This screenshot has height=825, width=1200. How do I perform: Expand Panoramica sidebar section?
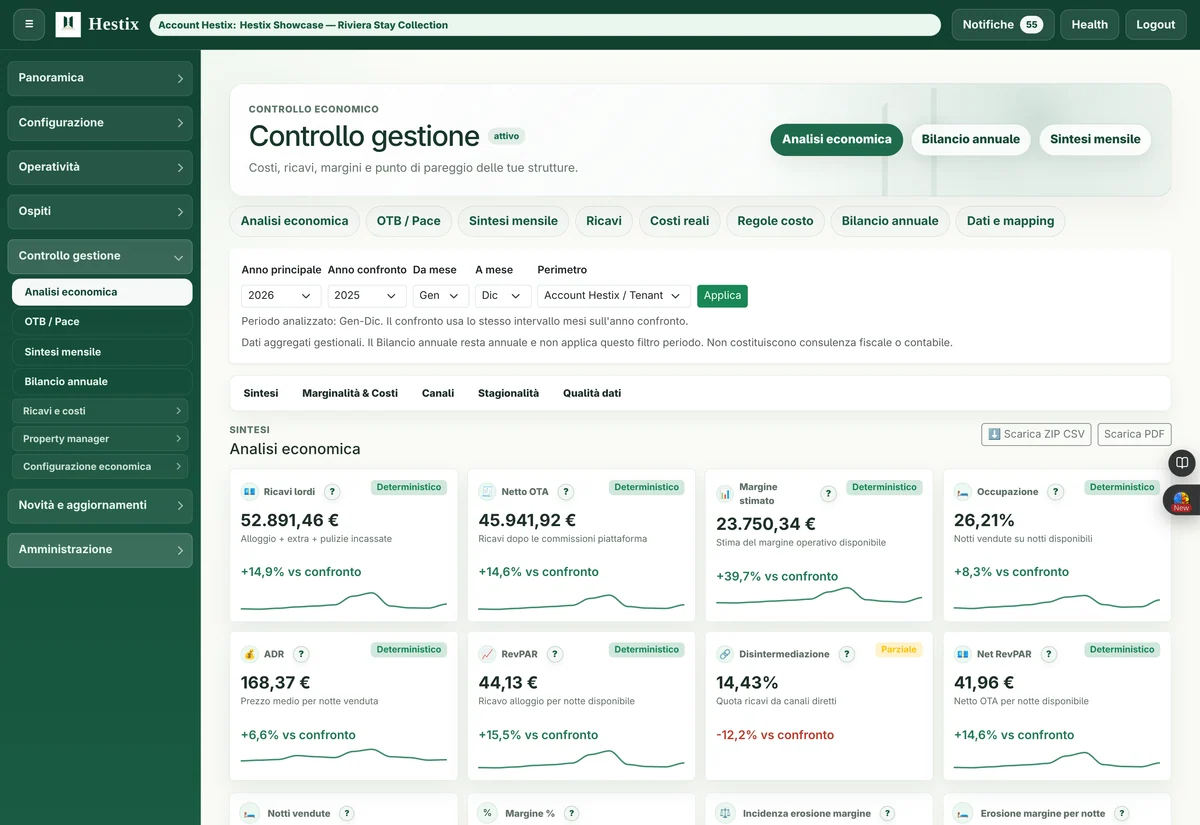pos(100,78)
